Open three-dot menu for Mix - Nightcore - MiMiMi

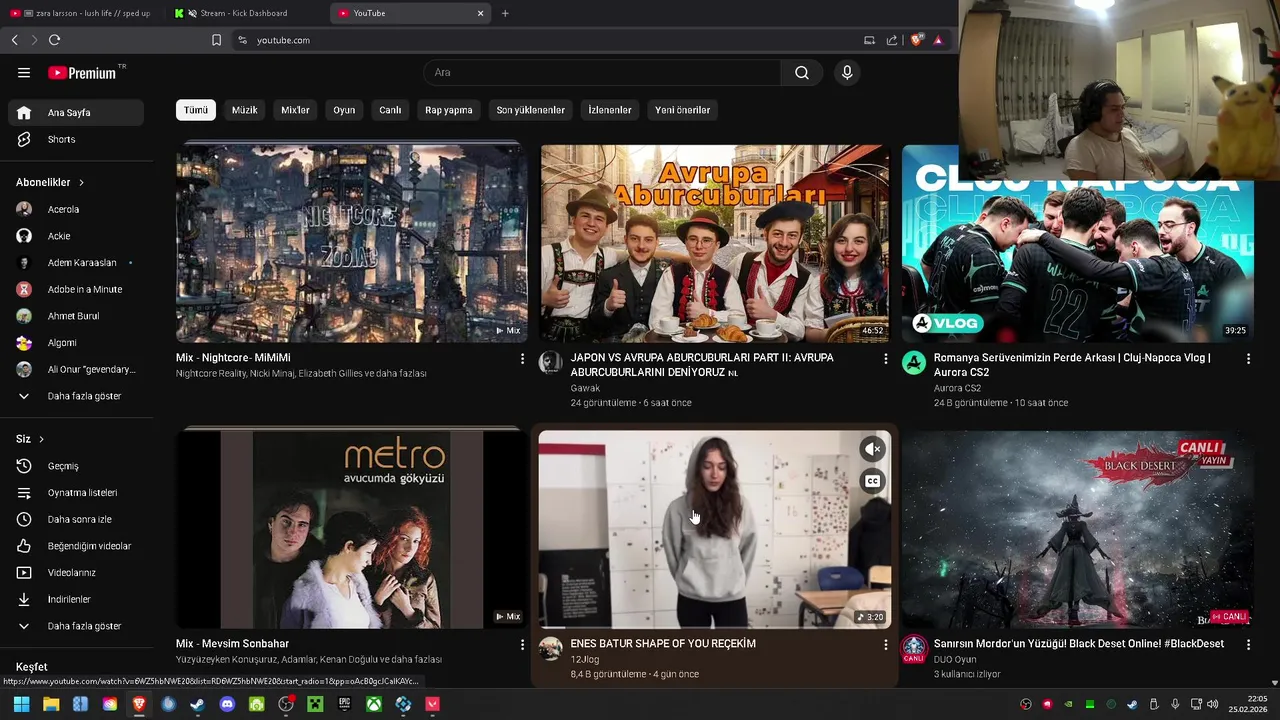[x=522, y=358]
